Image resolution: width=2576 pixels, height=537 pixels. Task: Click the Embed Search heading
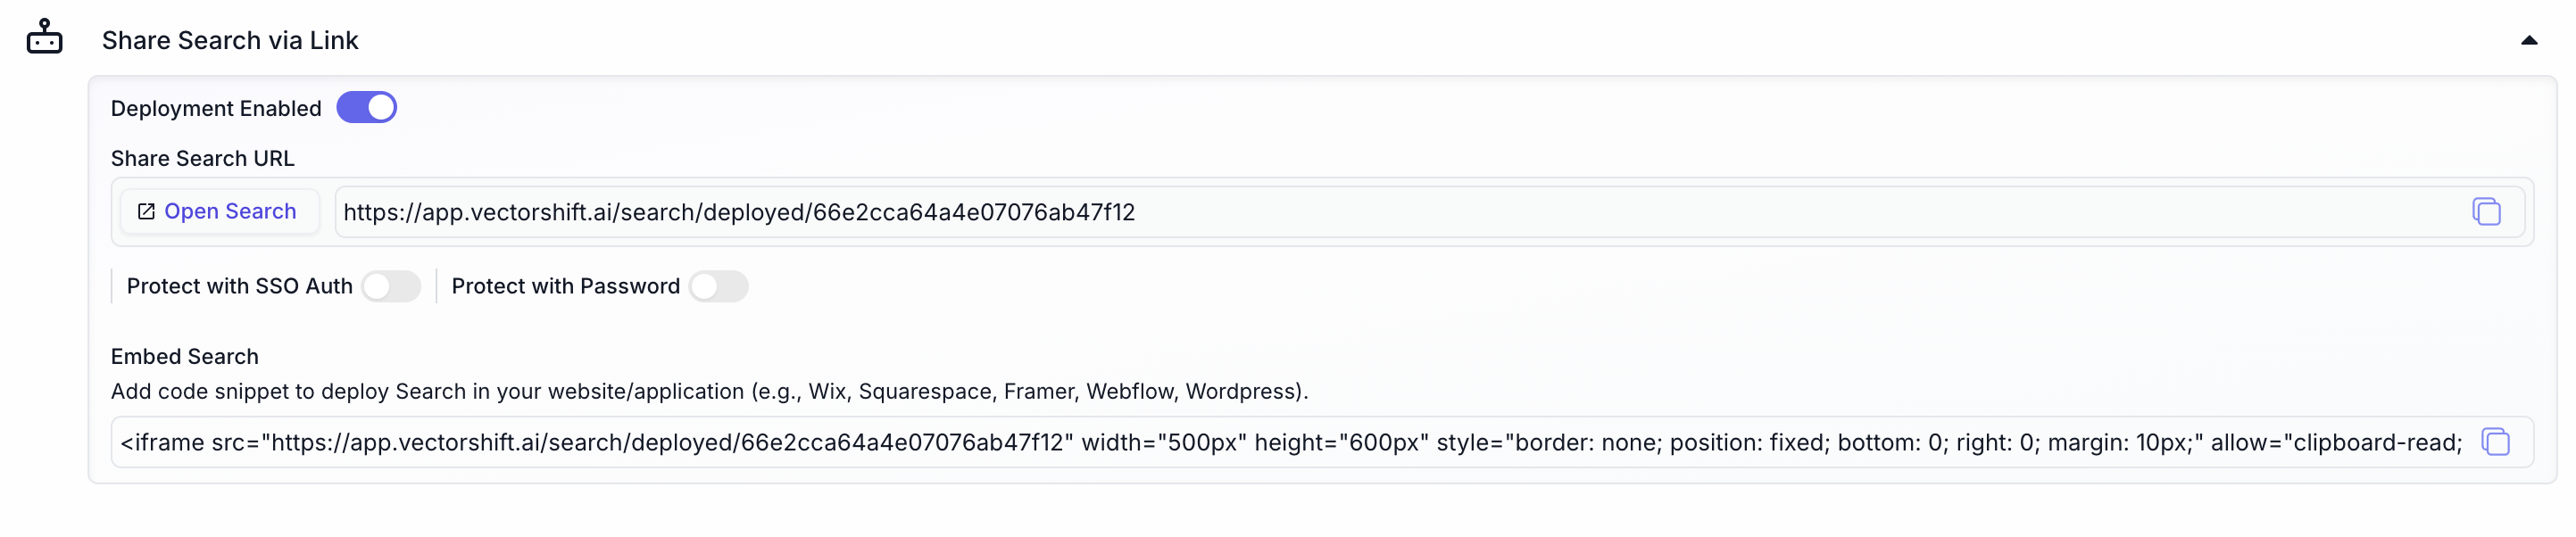[185, 357]
